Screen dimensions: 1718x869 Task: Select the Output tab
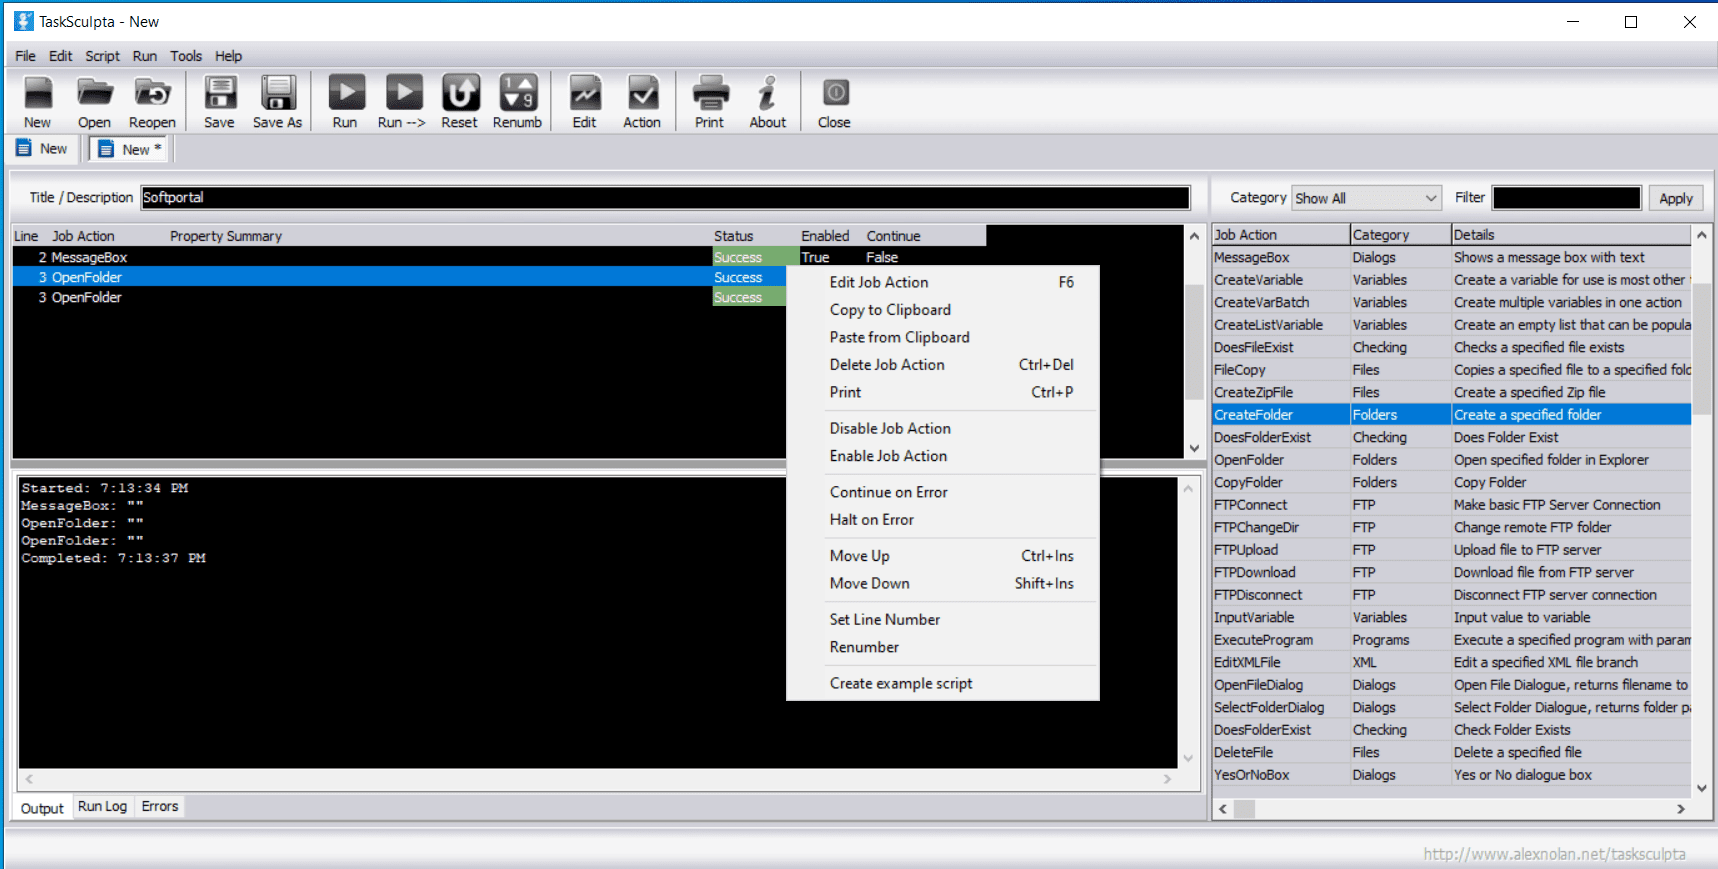[x=42, y=808]
